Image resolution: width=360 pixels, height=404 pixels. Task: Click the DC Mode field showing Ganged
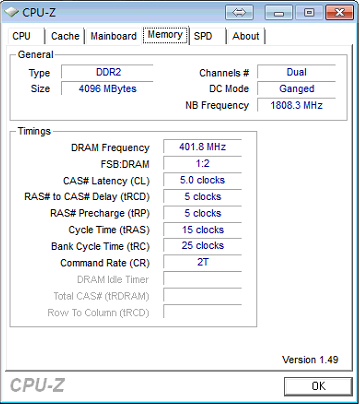point(296,88)
